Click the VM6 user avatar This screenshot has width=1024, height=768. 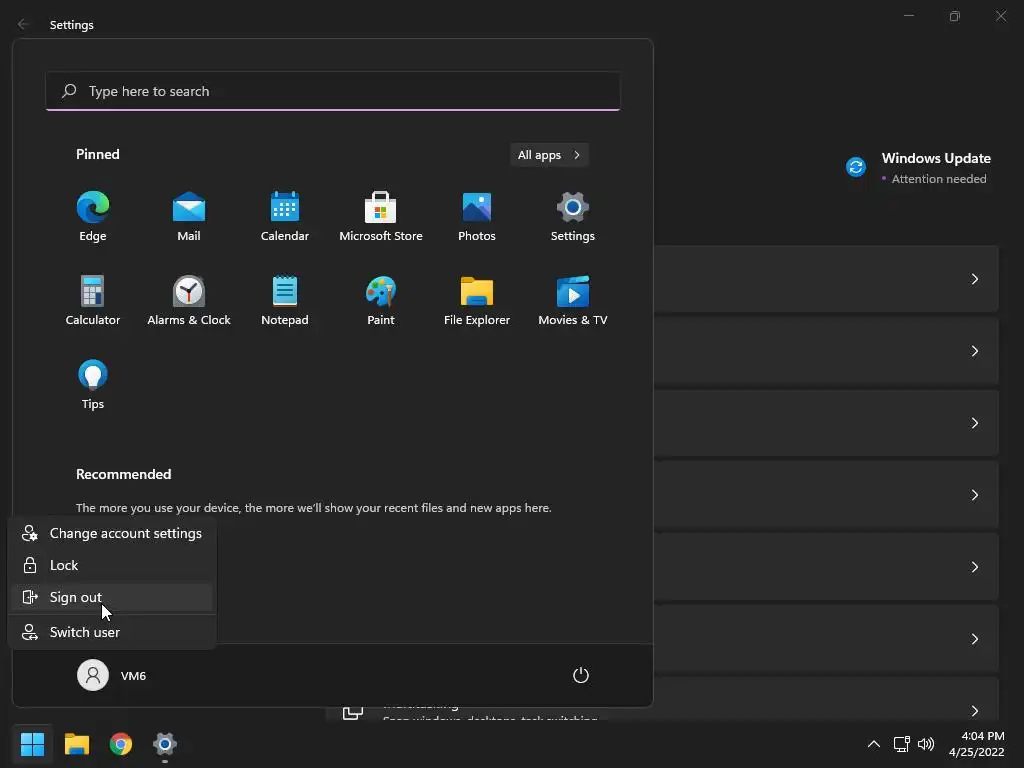pyautogui.click(x=93, y=675)
